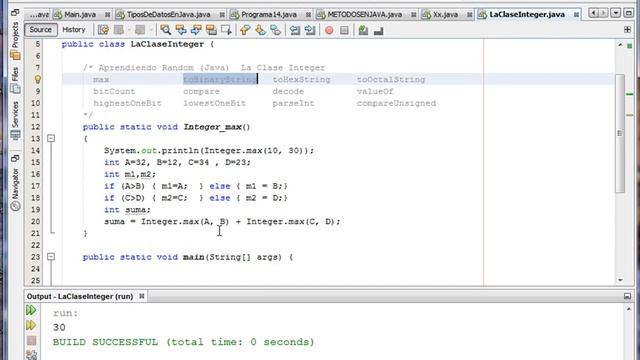Click Find Previous Occurrence icon
This screenshot has width=640, height=360.
coord(181,30)
